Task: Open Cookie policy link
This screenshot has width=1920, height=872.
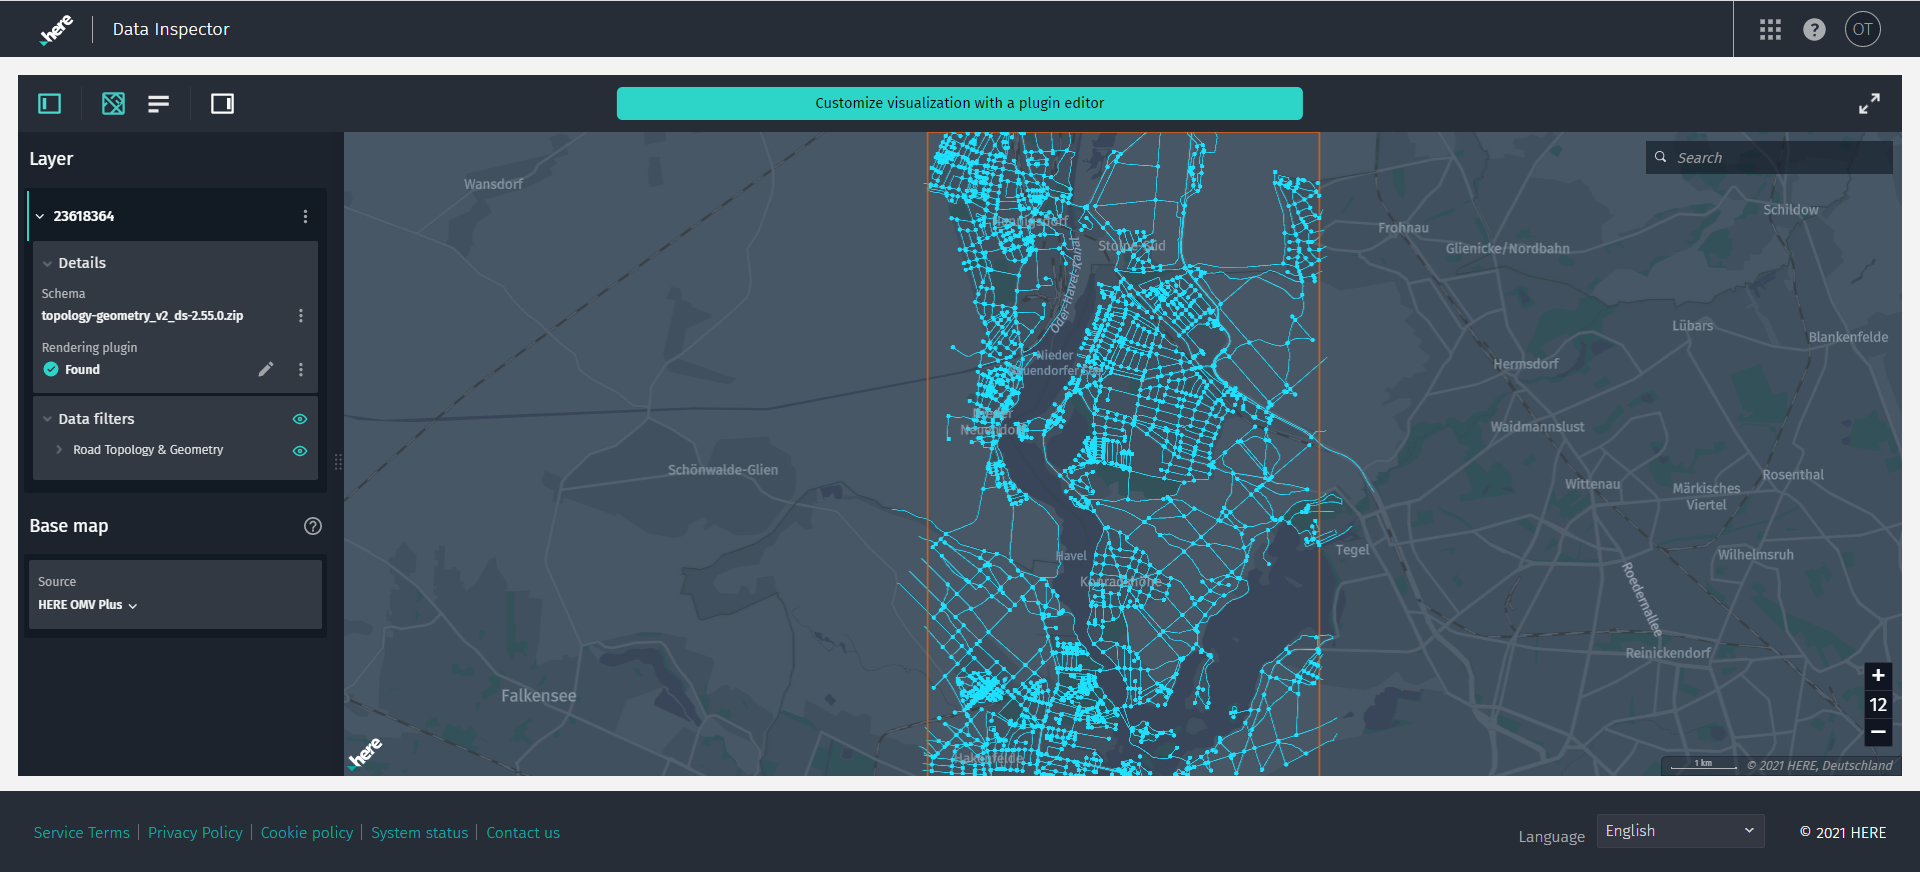Action: pyautogui.click(x=307, y=832)
